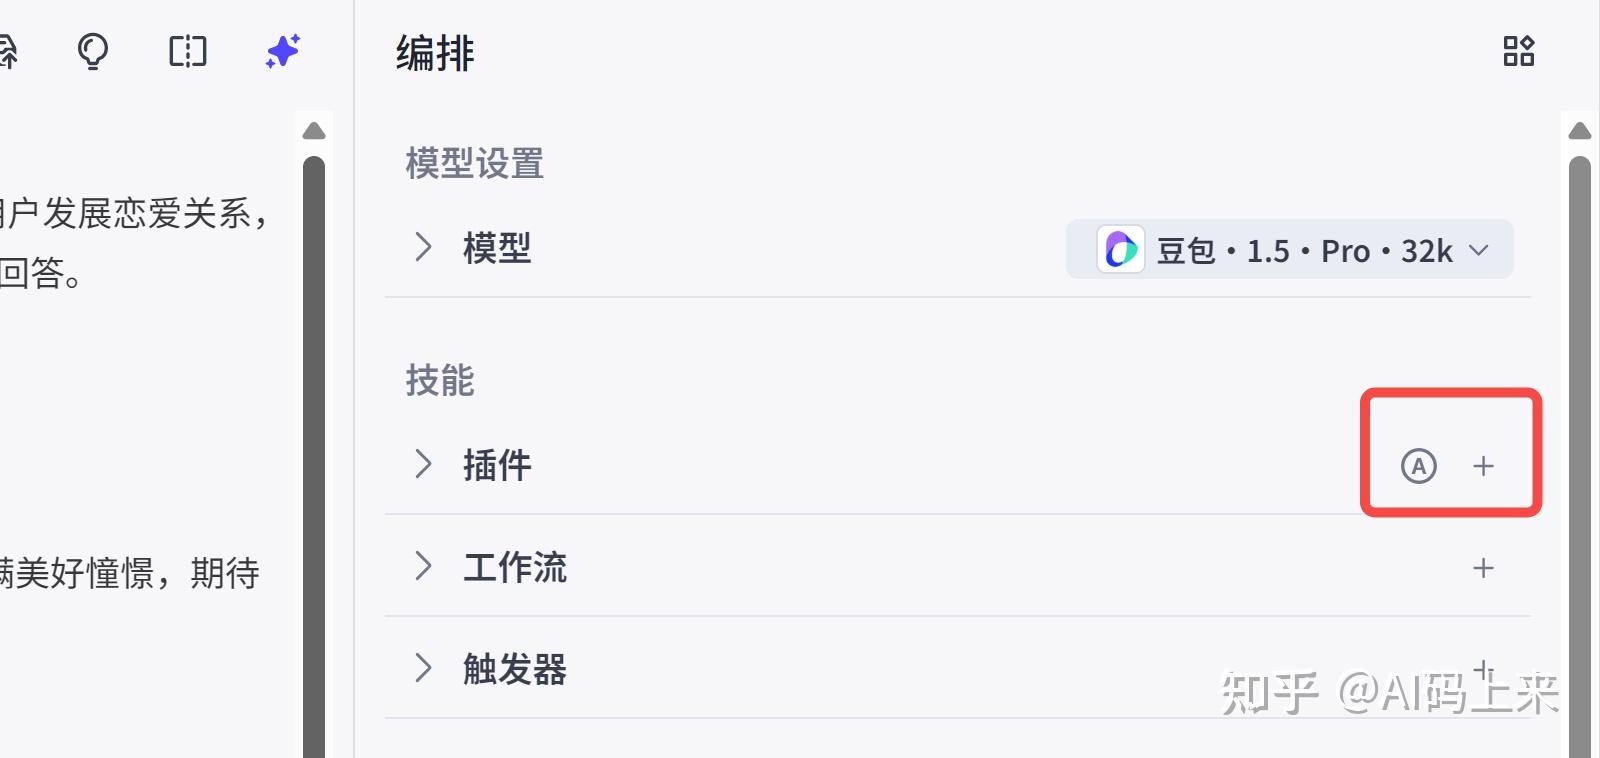
Task: Click the left panel vertical scrollbar thumb
Action: 314,450
